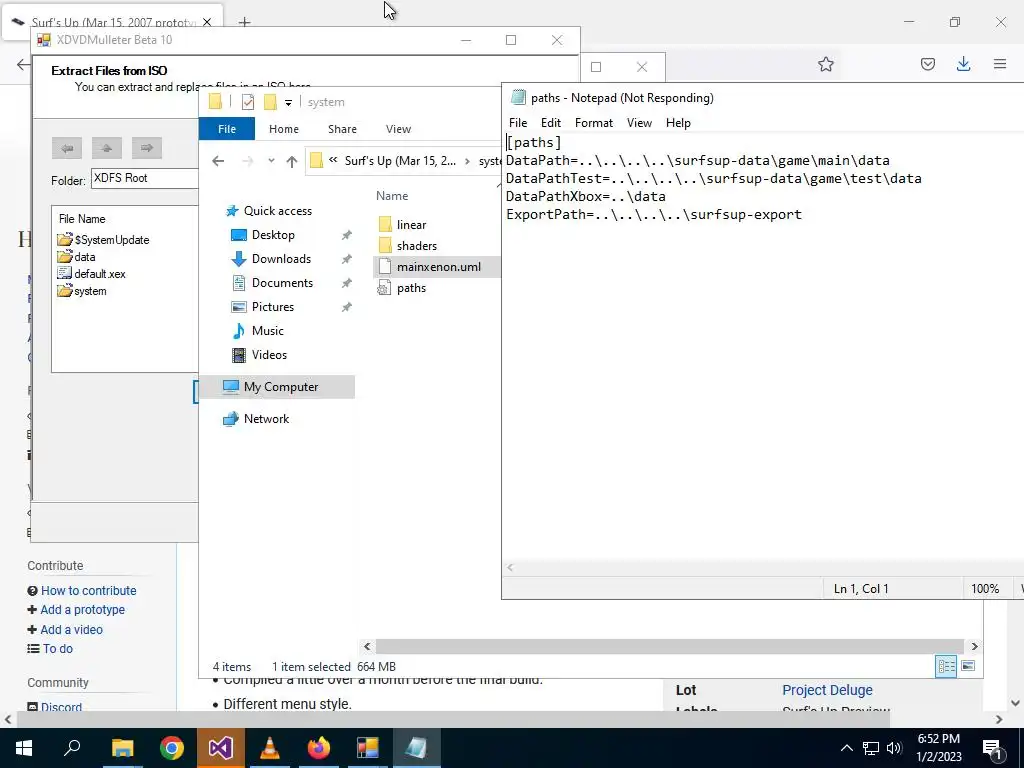Screen dimensions: 1024x768
Task: Click the XDFS Root folder field
Action: pos(144,178)
